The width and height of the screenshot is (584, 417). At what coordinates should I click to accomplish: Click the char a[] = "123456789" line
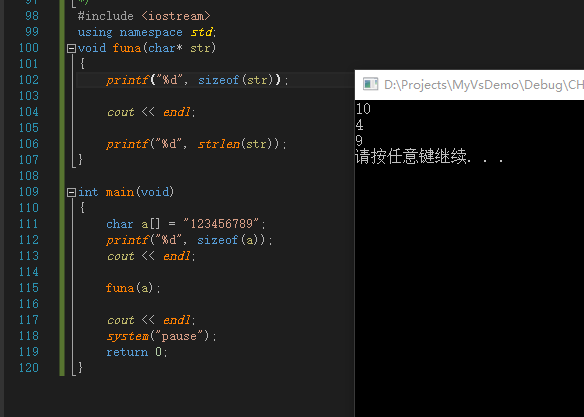tap(186, 224)
